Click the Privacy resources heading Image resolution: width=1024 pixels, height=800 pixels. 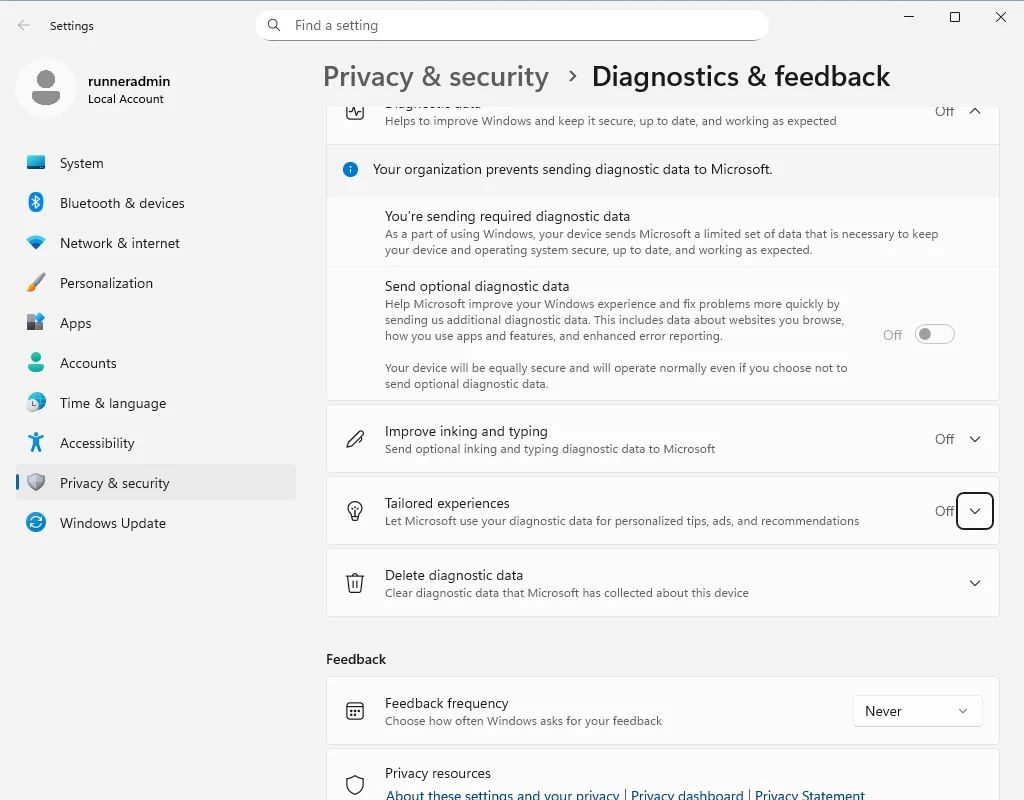438,773
